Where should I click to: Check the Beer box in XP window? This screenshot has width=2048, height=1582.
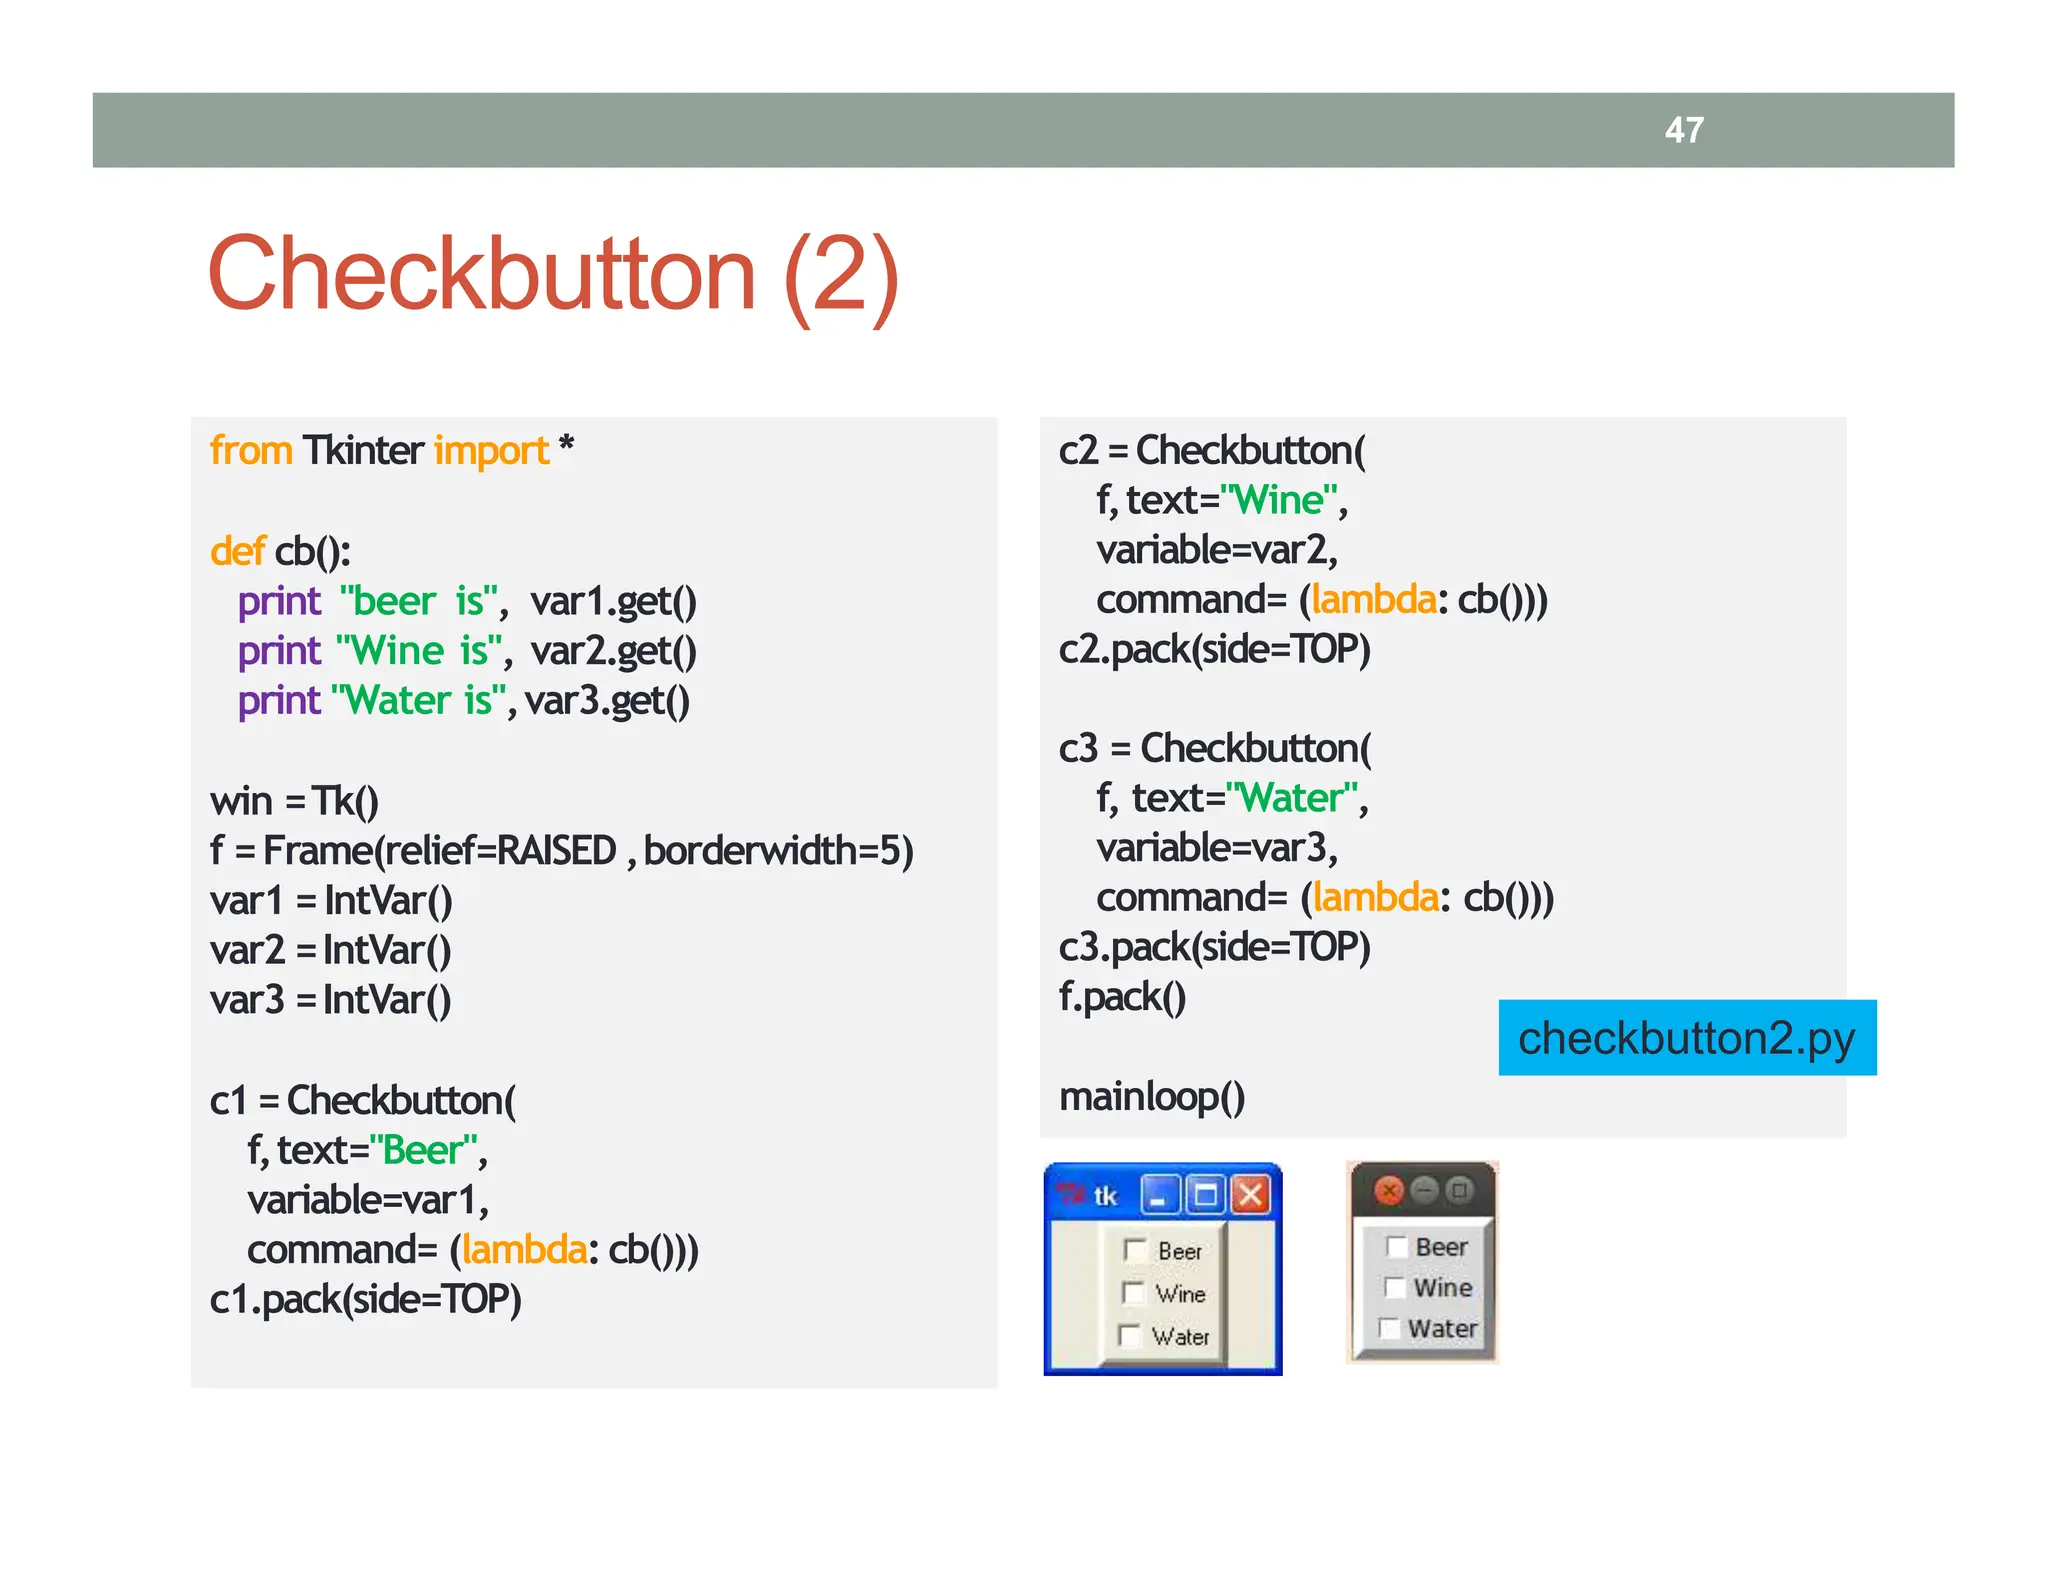click(1134, 1250)
